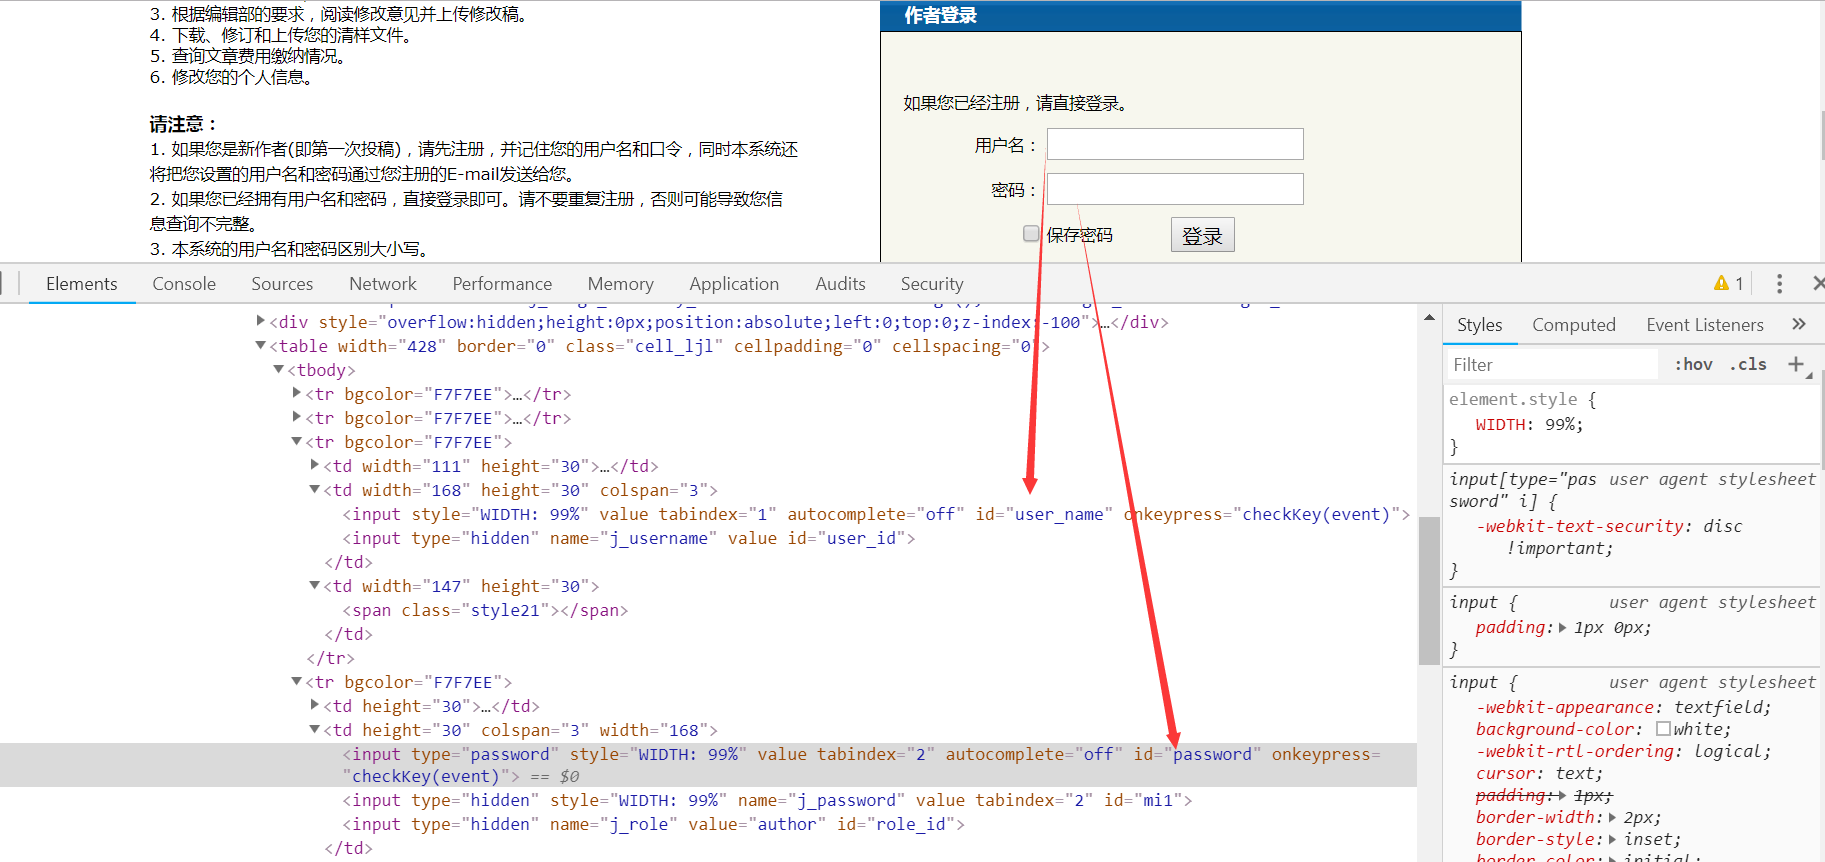Click the styles Filter field
The width and height of the screenshot is (1825, 862).
click(1551, 365)
